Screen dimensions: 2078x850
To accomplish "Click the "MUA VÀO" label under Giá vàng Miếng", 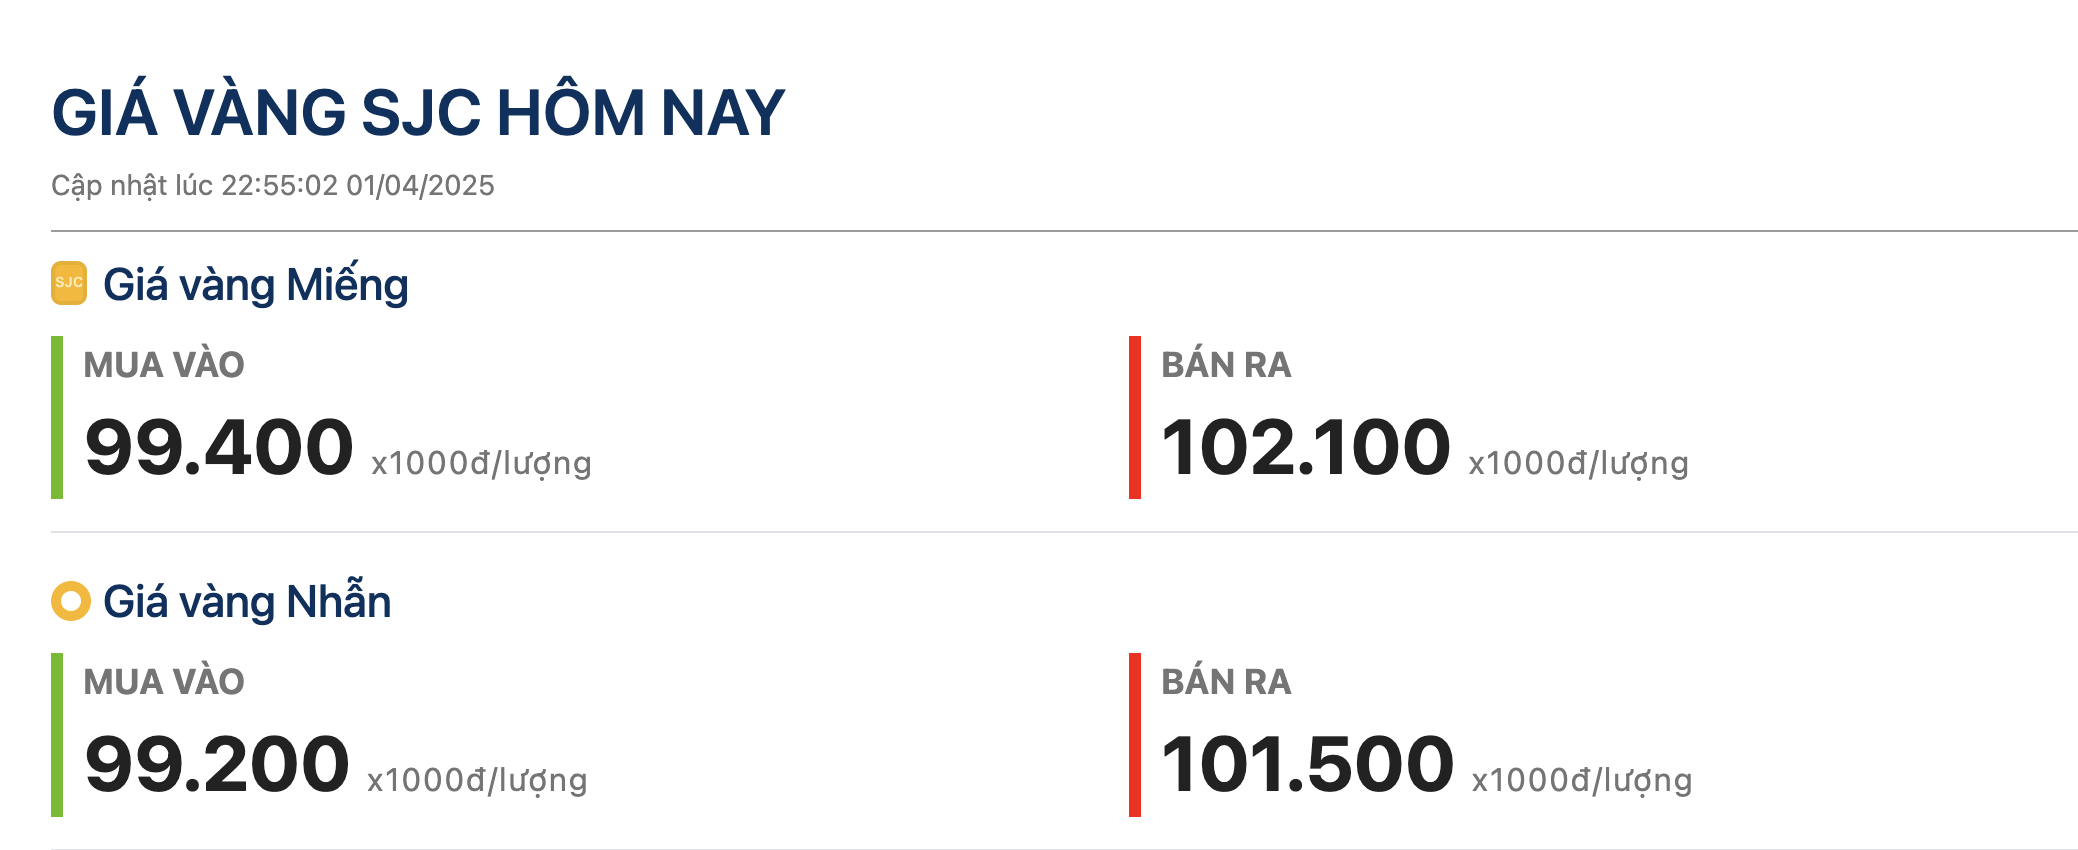I will pyautogui.click(x=164, y=365).
